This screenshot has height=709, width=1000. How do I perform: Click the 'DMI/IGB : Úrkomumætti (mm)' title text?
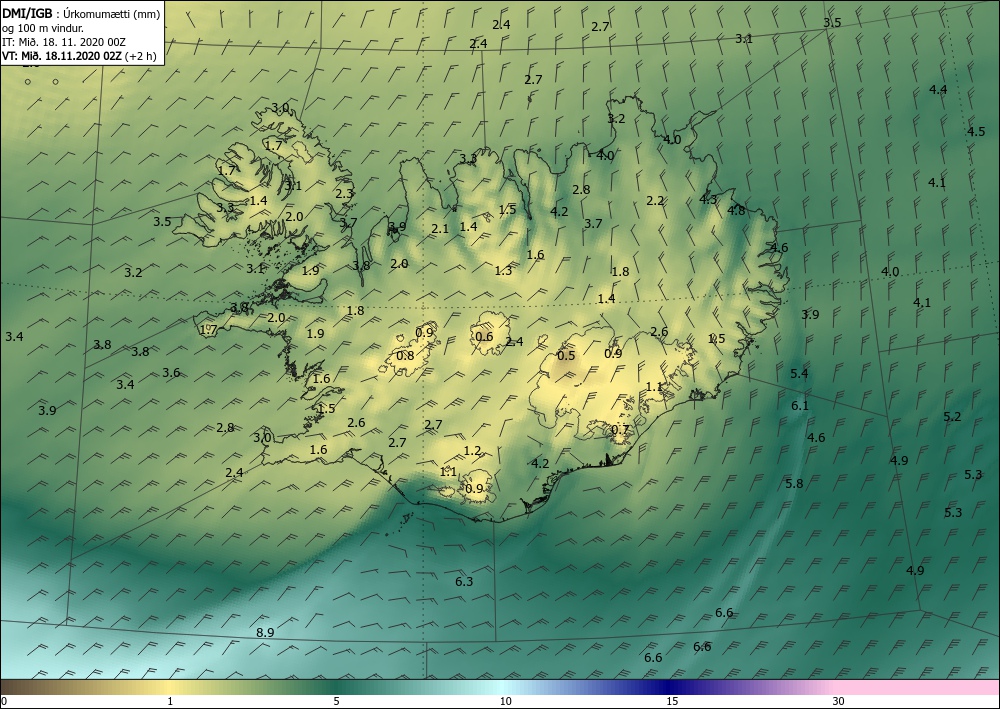pyautogui.click(x=81, y=14)
